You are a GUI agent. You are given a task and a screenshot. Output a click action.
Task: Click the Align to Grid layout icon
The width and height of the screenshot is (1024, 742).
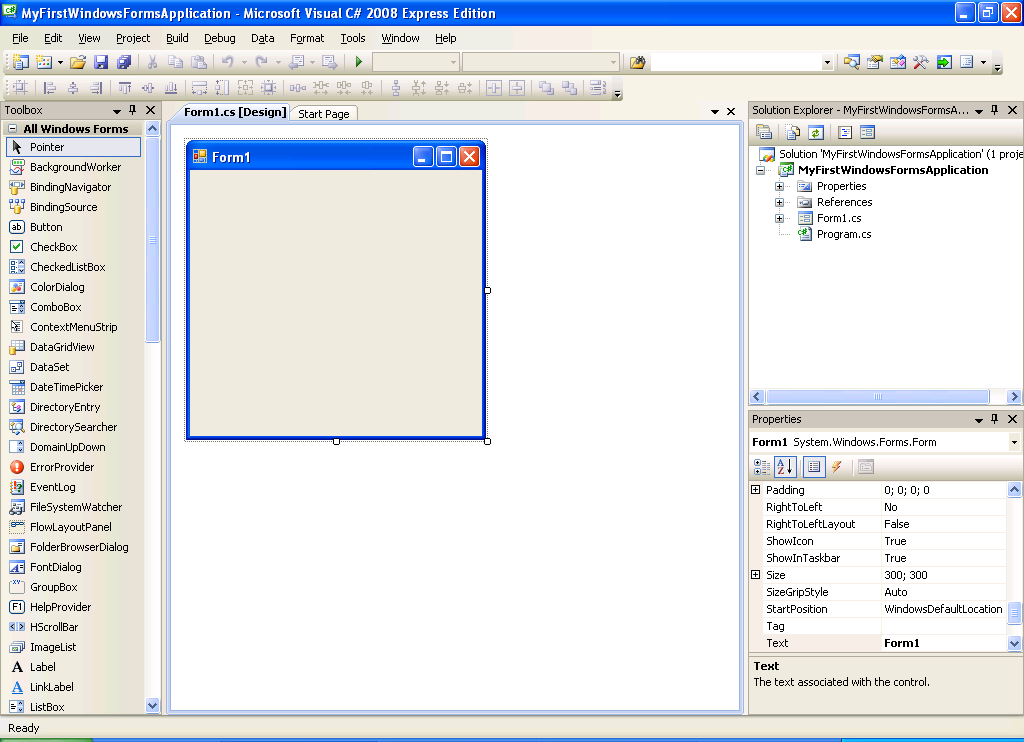(20, 88)
